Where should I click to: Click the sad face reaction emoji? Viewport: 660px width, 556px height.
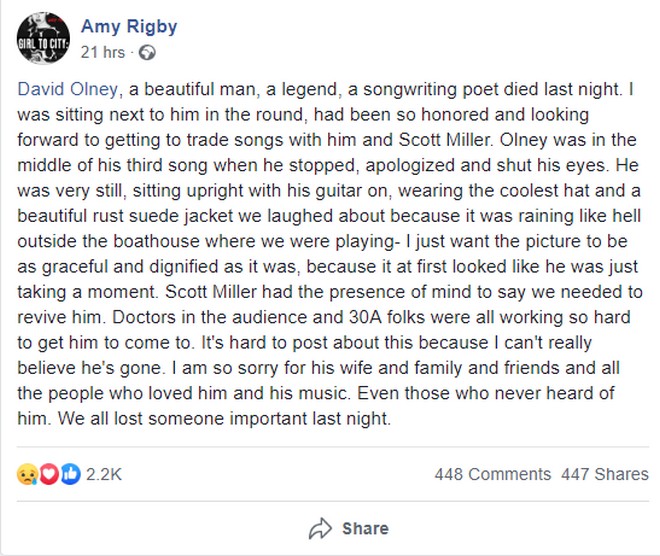pos(26,474)
